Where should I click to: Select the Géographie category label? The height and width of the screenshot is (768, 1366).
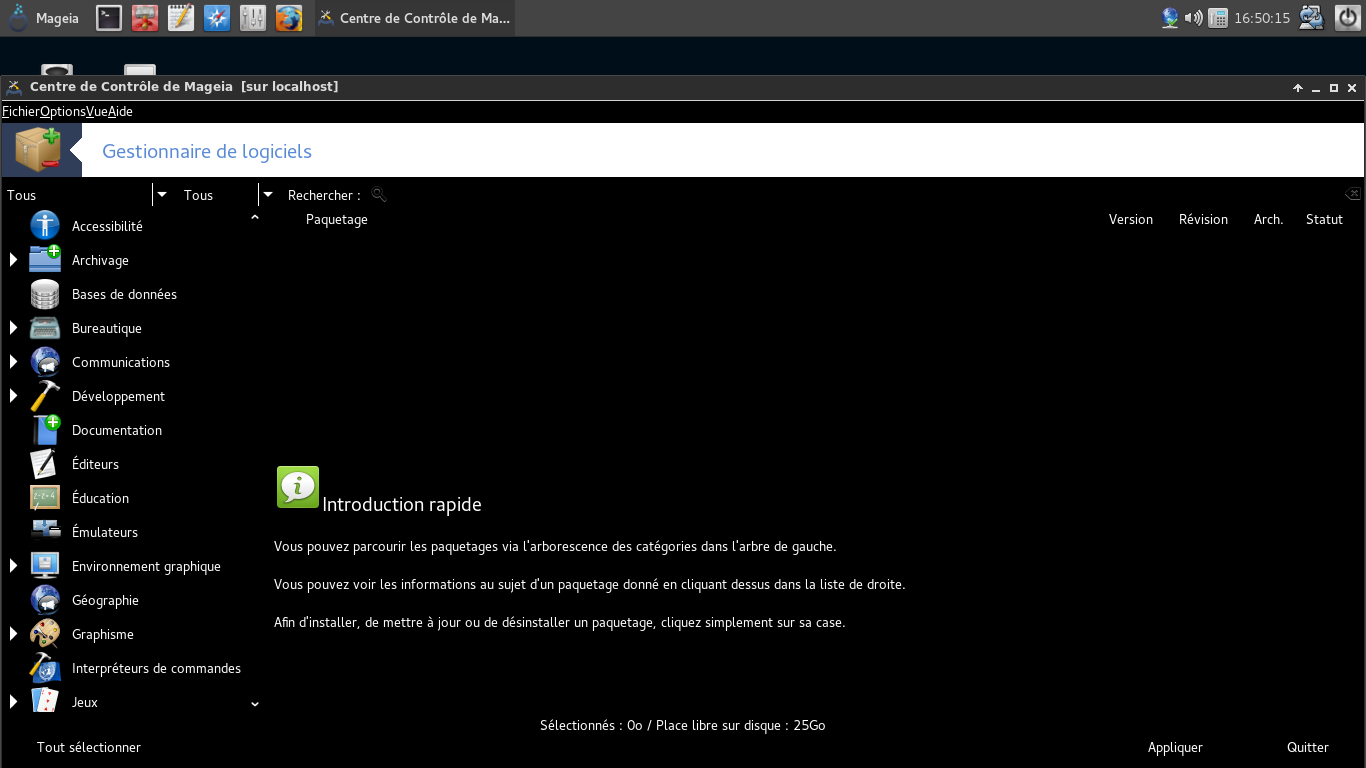[x=105, y=600]
